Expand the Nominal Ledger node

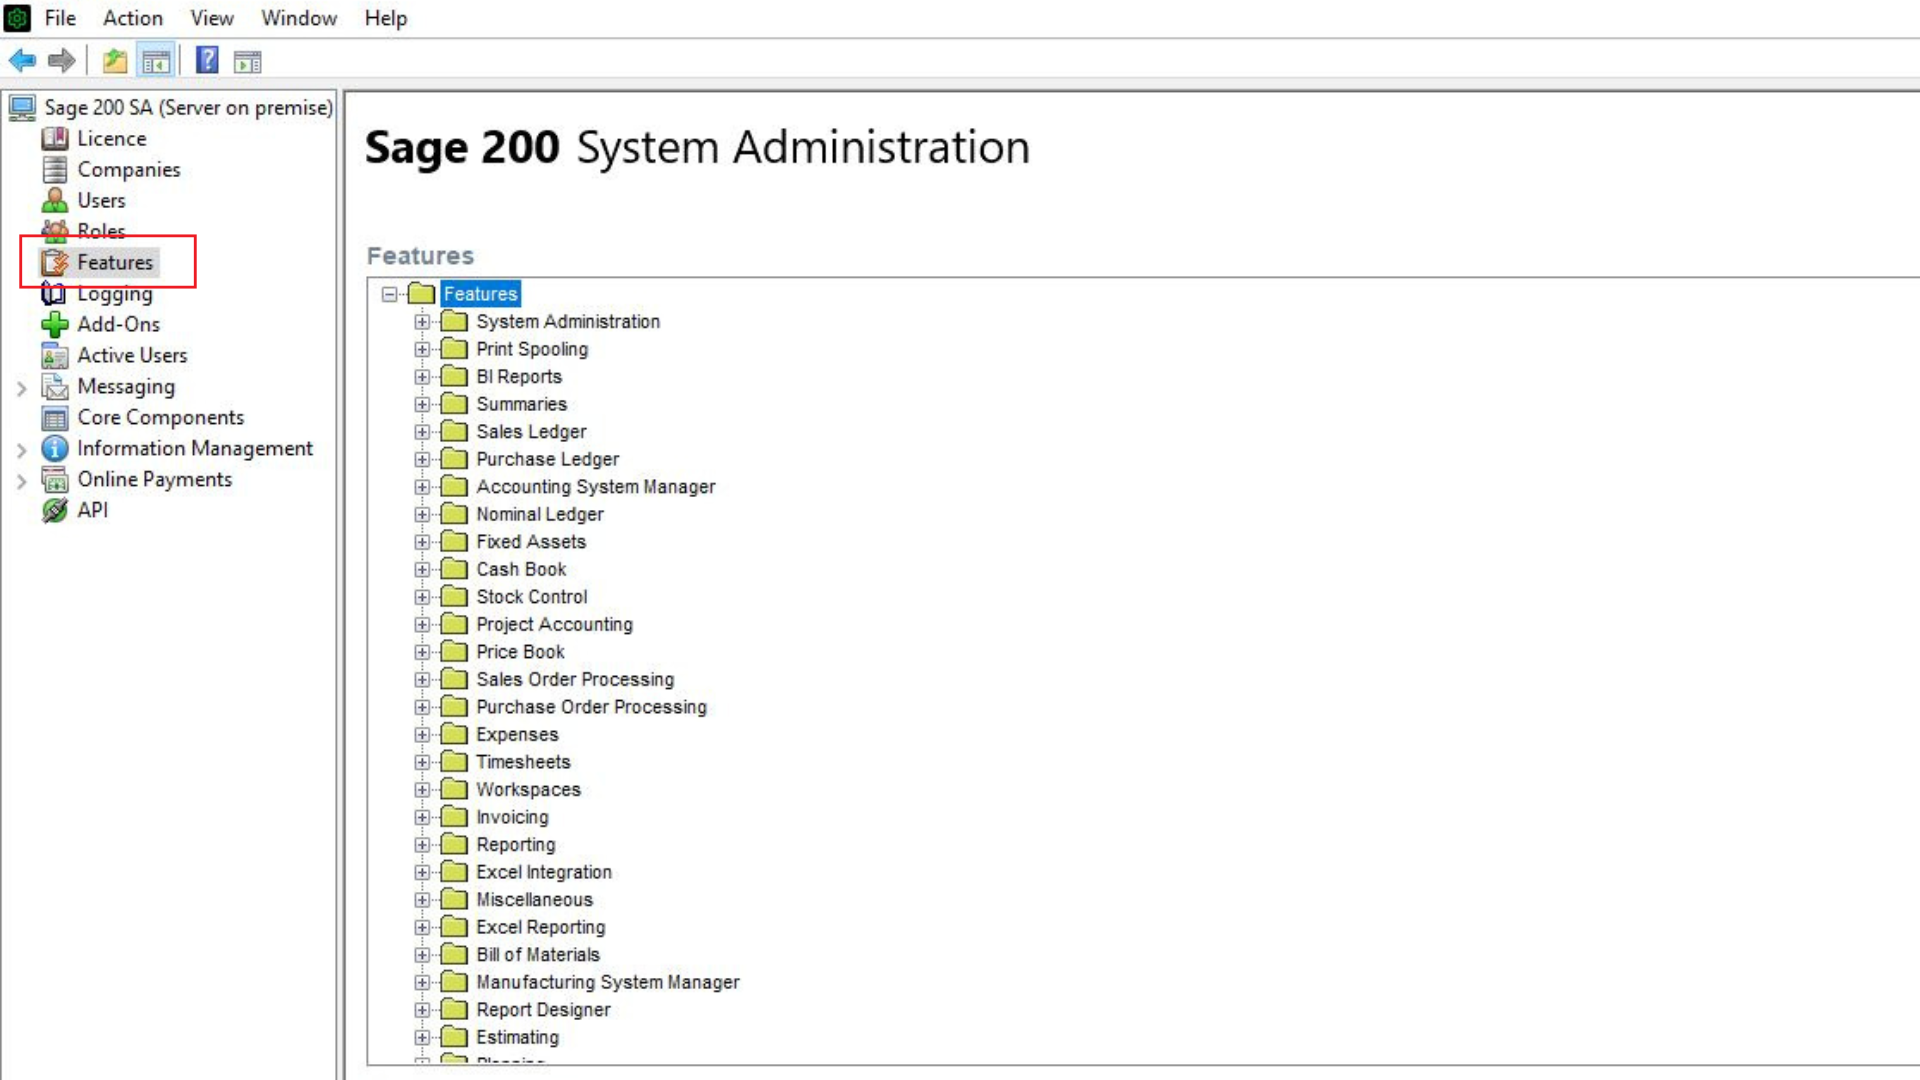[x=421, y=514]
